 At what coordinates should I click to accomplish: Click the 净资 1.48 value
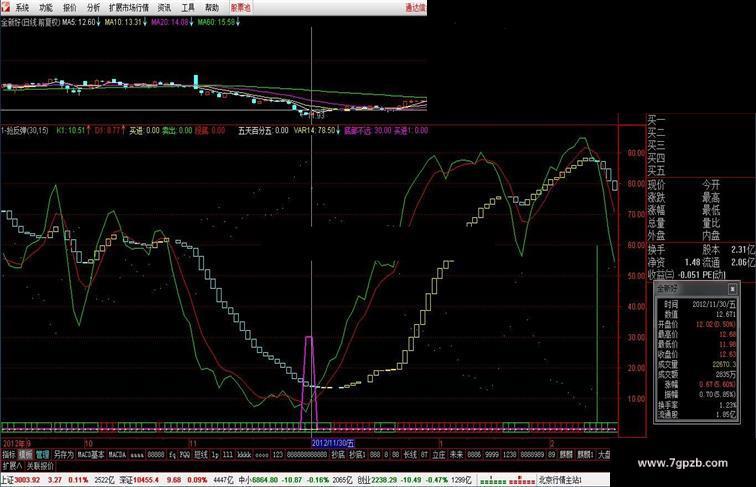(692, 262)
